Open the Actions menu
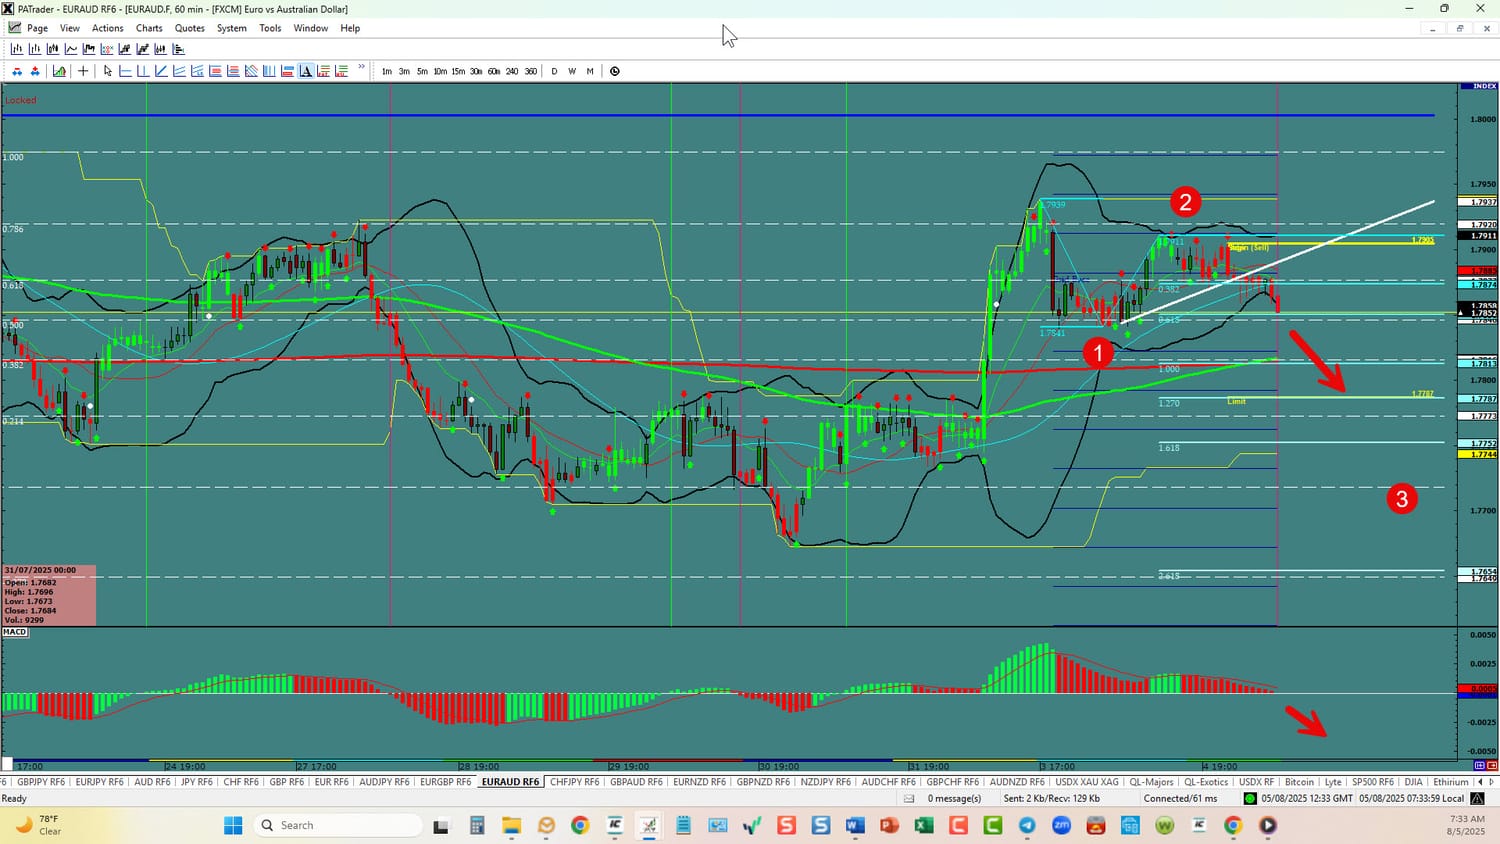 tap(108, 28)
